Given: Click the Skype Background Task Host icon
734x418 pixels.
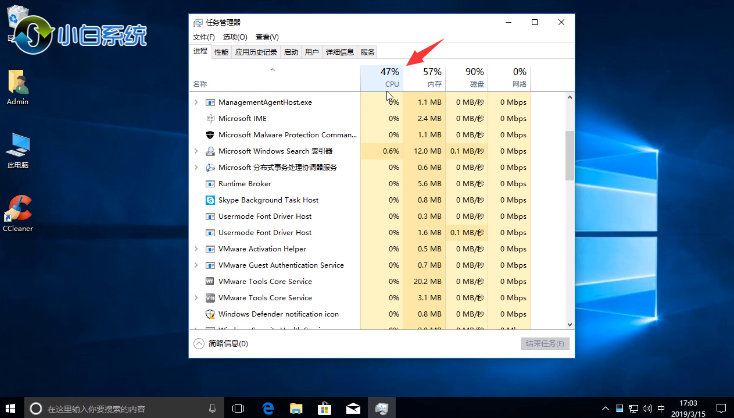Looking at the screenshot, I should point(210,200).
